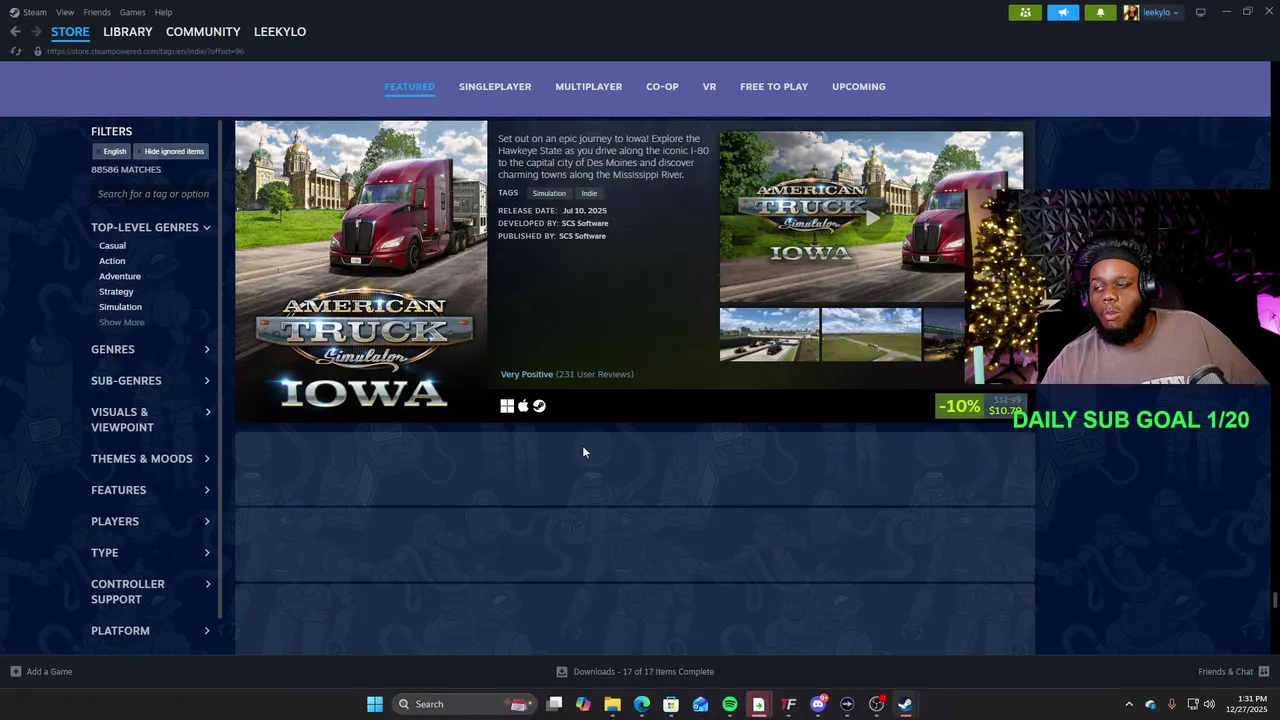Screen dimensions: 1280x720
Task: Click the SteamOS platform icon
Action: pyautogui.click(x=539, y=406)
